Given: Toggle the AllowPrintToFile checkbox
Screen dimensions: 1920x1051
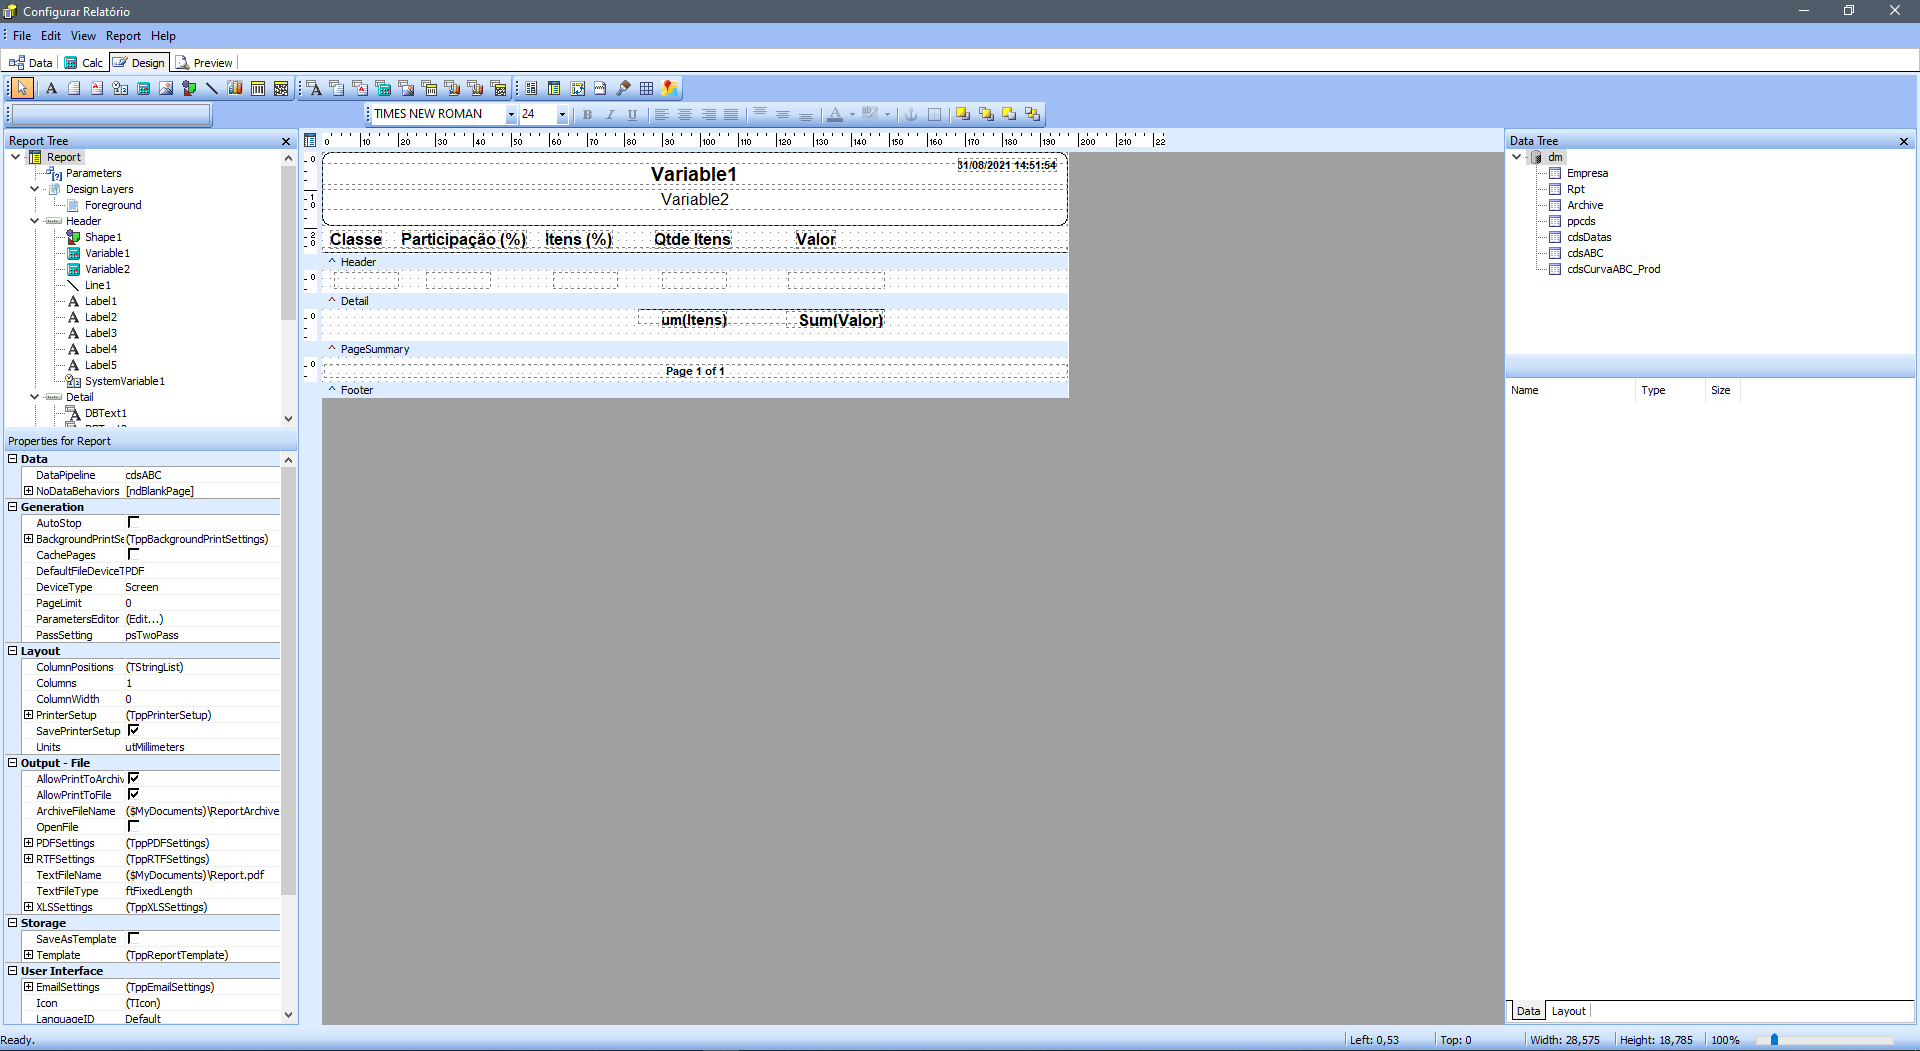Looking at the screenshot, I should coord(133,794).
